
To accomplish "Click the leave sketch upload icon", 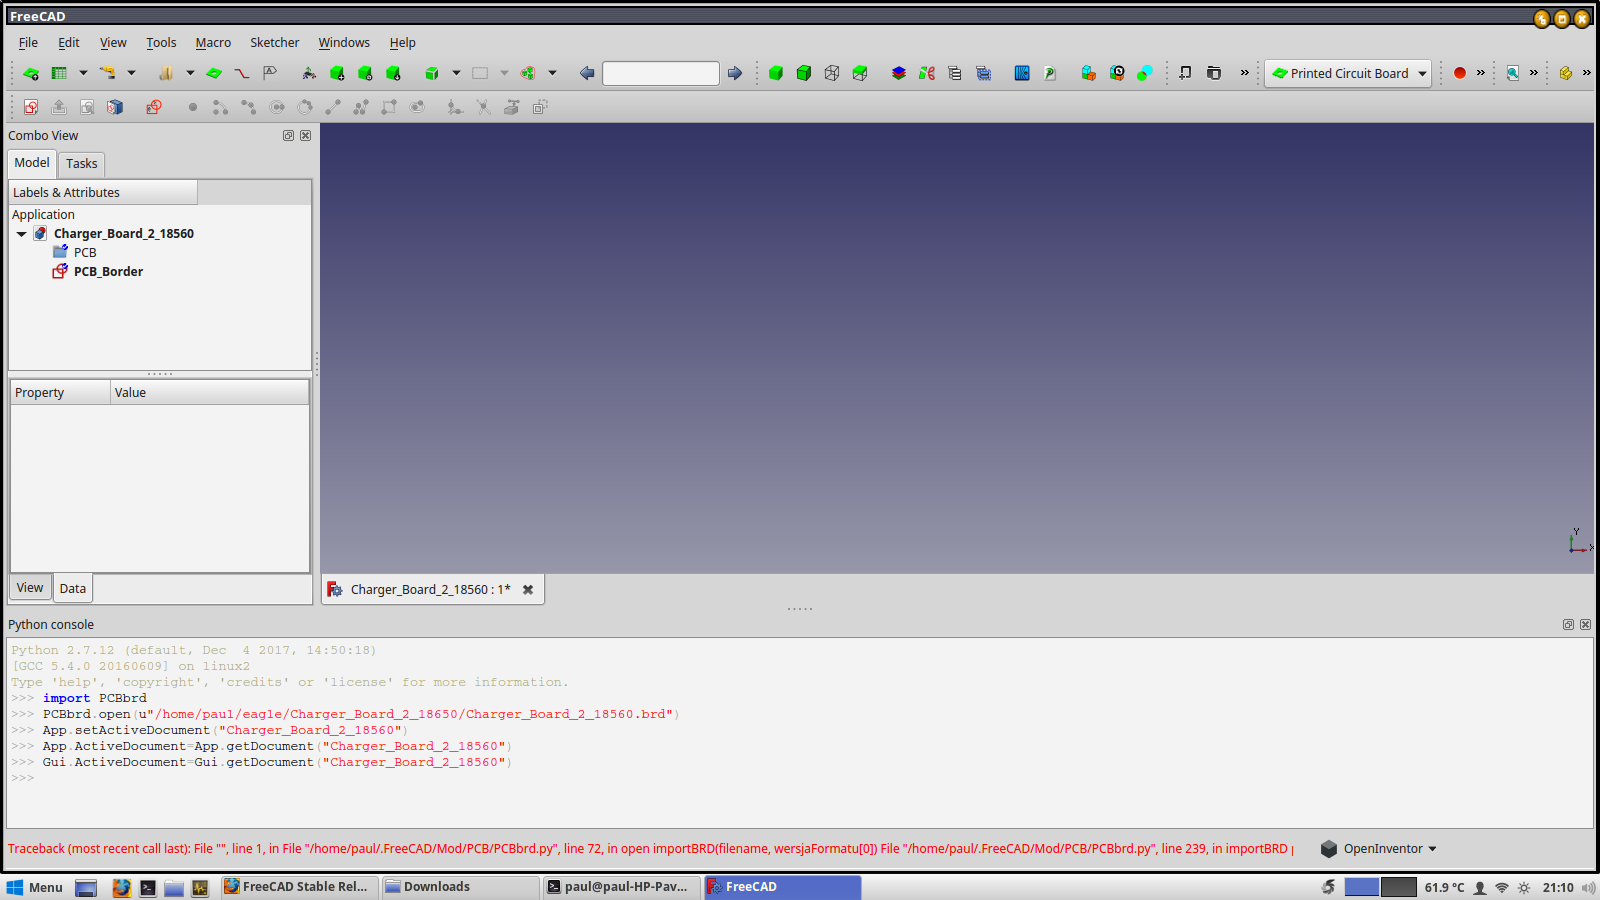I will [59, 107].
